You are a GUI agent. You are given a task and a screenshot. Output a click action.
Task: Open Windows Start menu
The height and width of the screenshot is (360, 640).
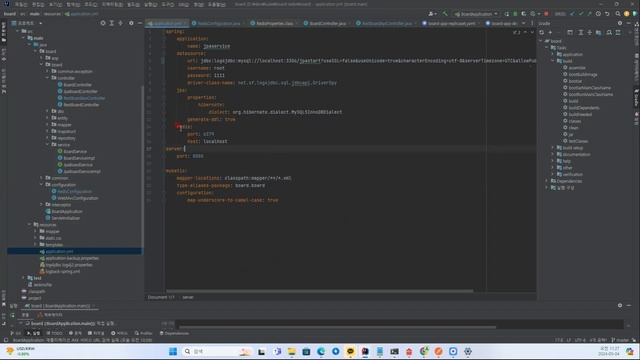[173, 351]
